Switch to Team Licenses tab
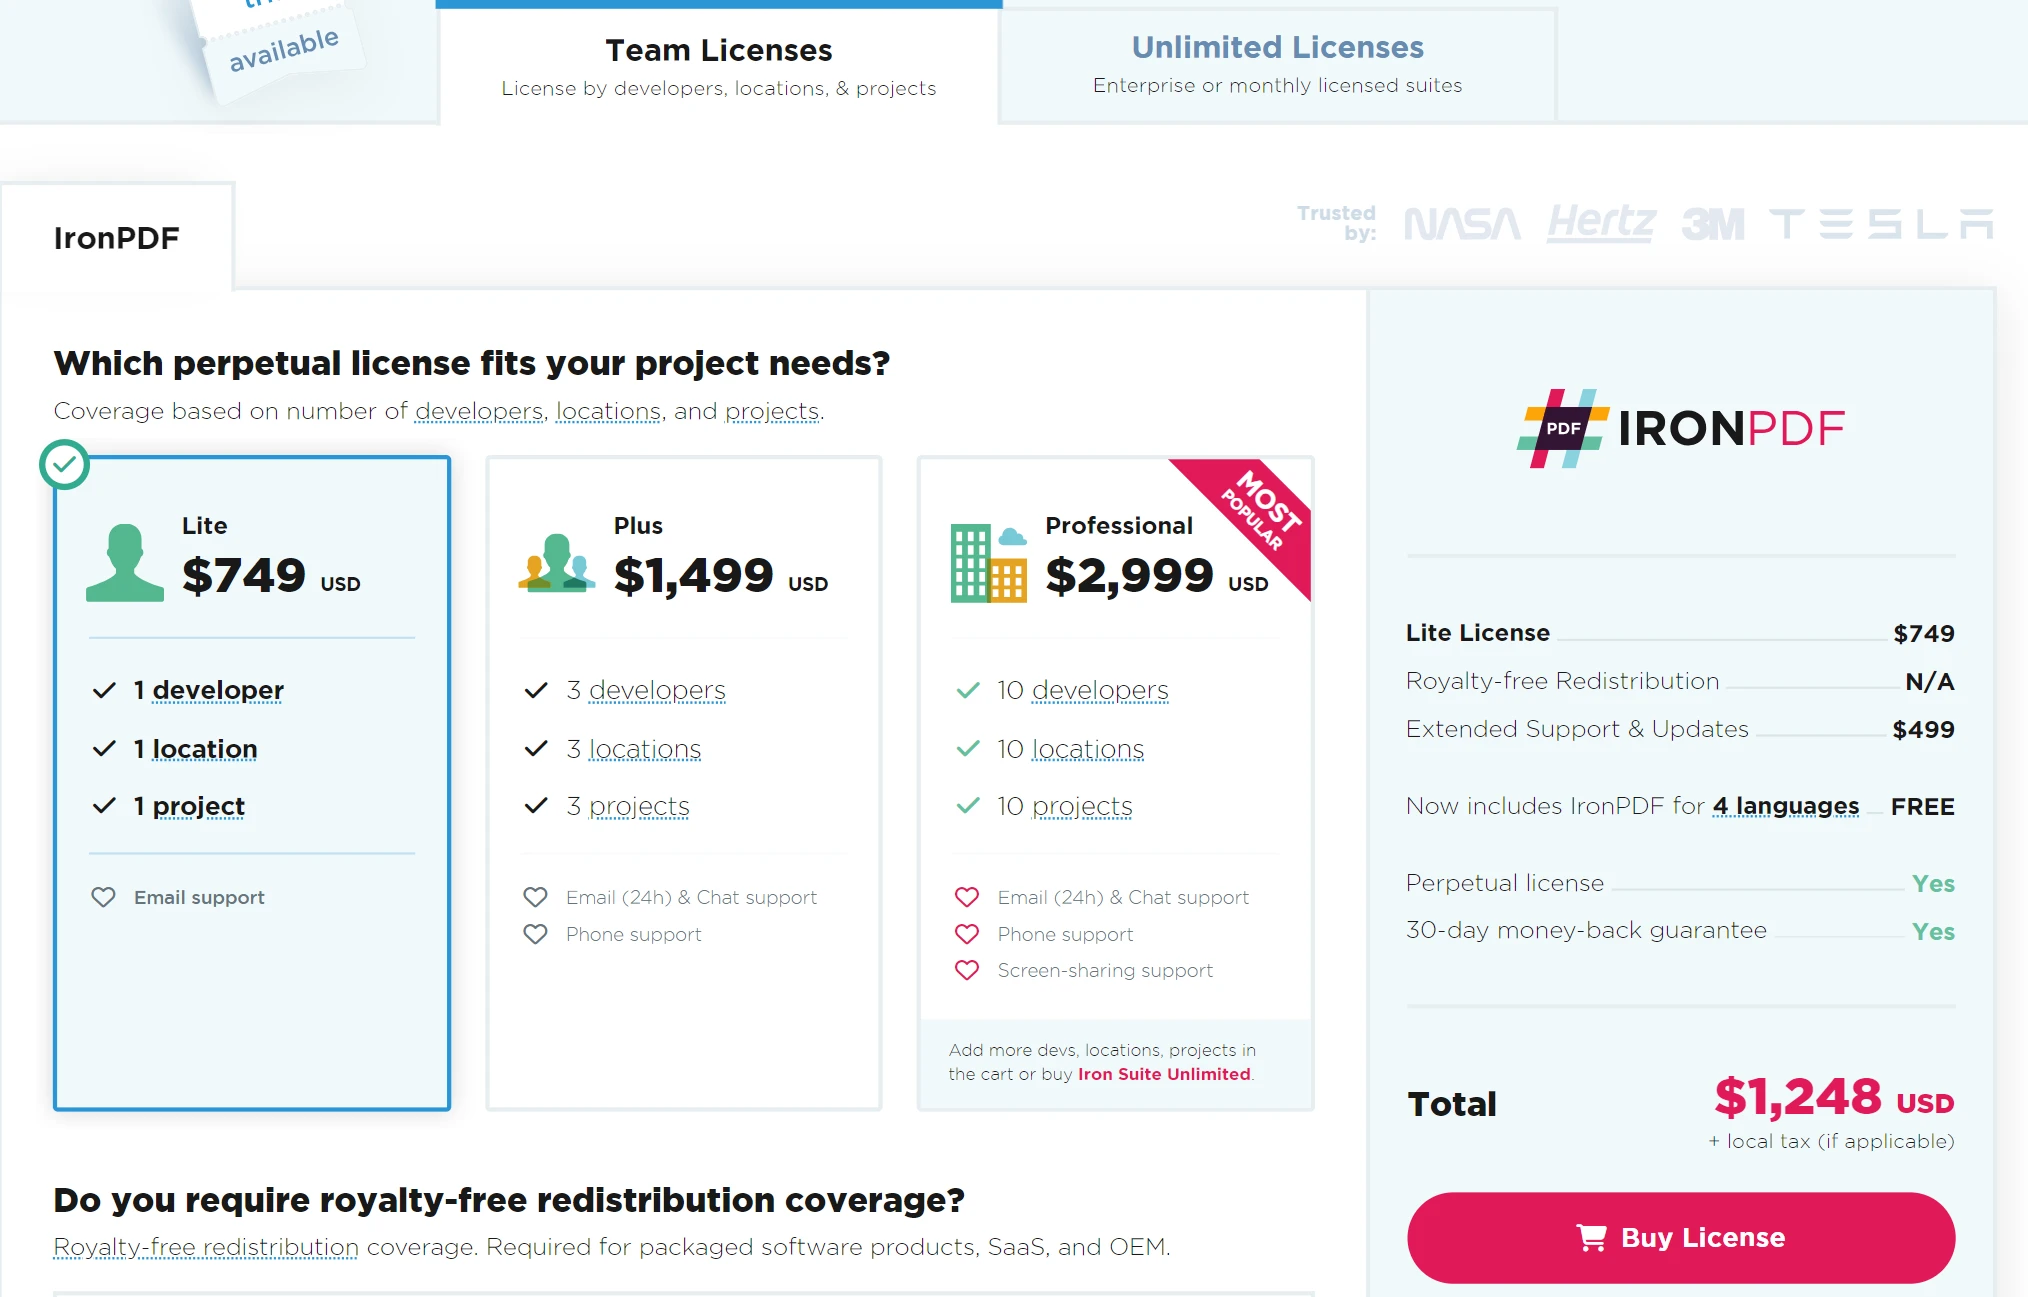Screen dimensions: 2028x1297 pos(720,59)
